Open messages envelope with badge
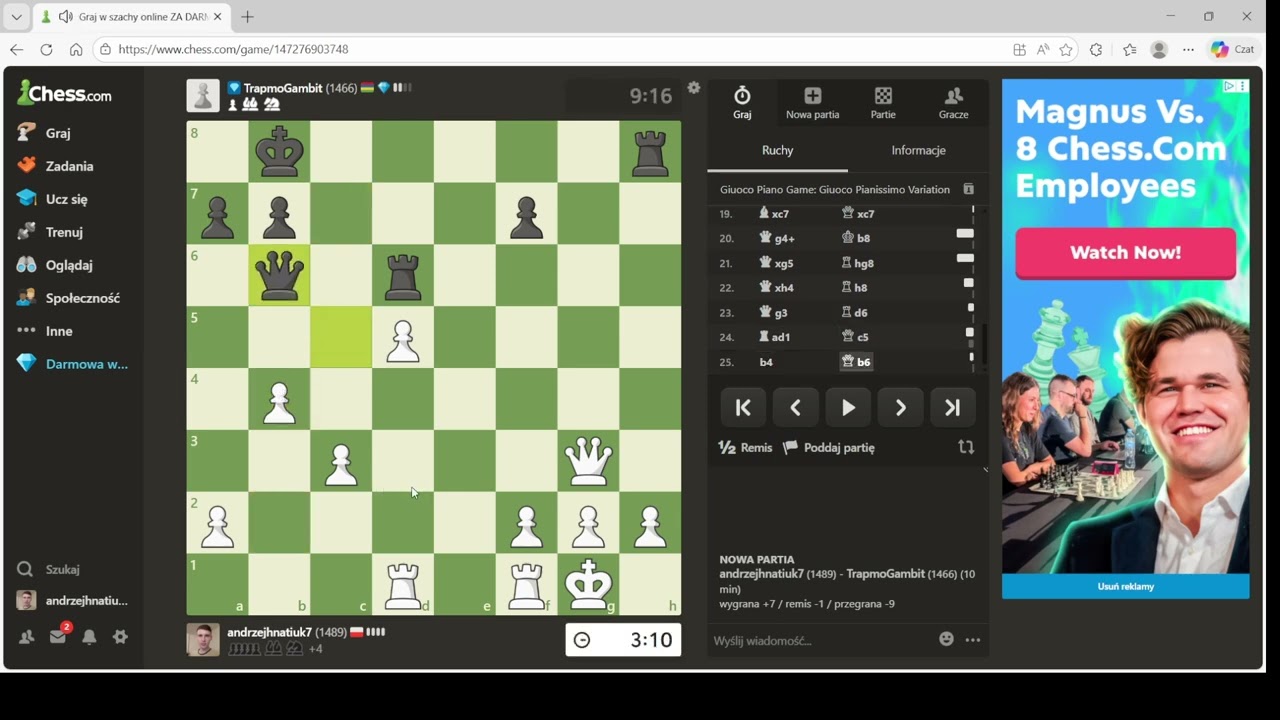Viewport: 1280px width, 720px height. [58, 636]
